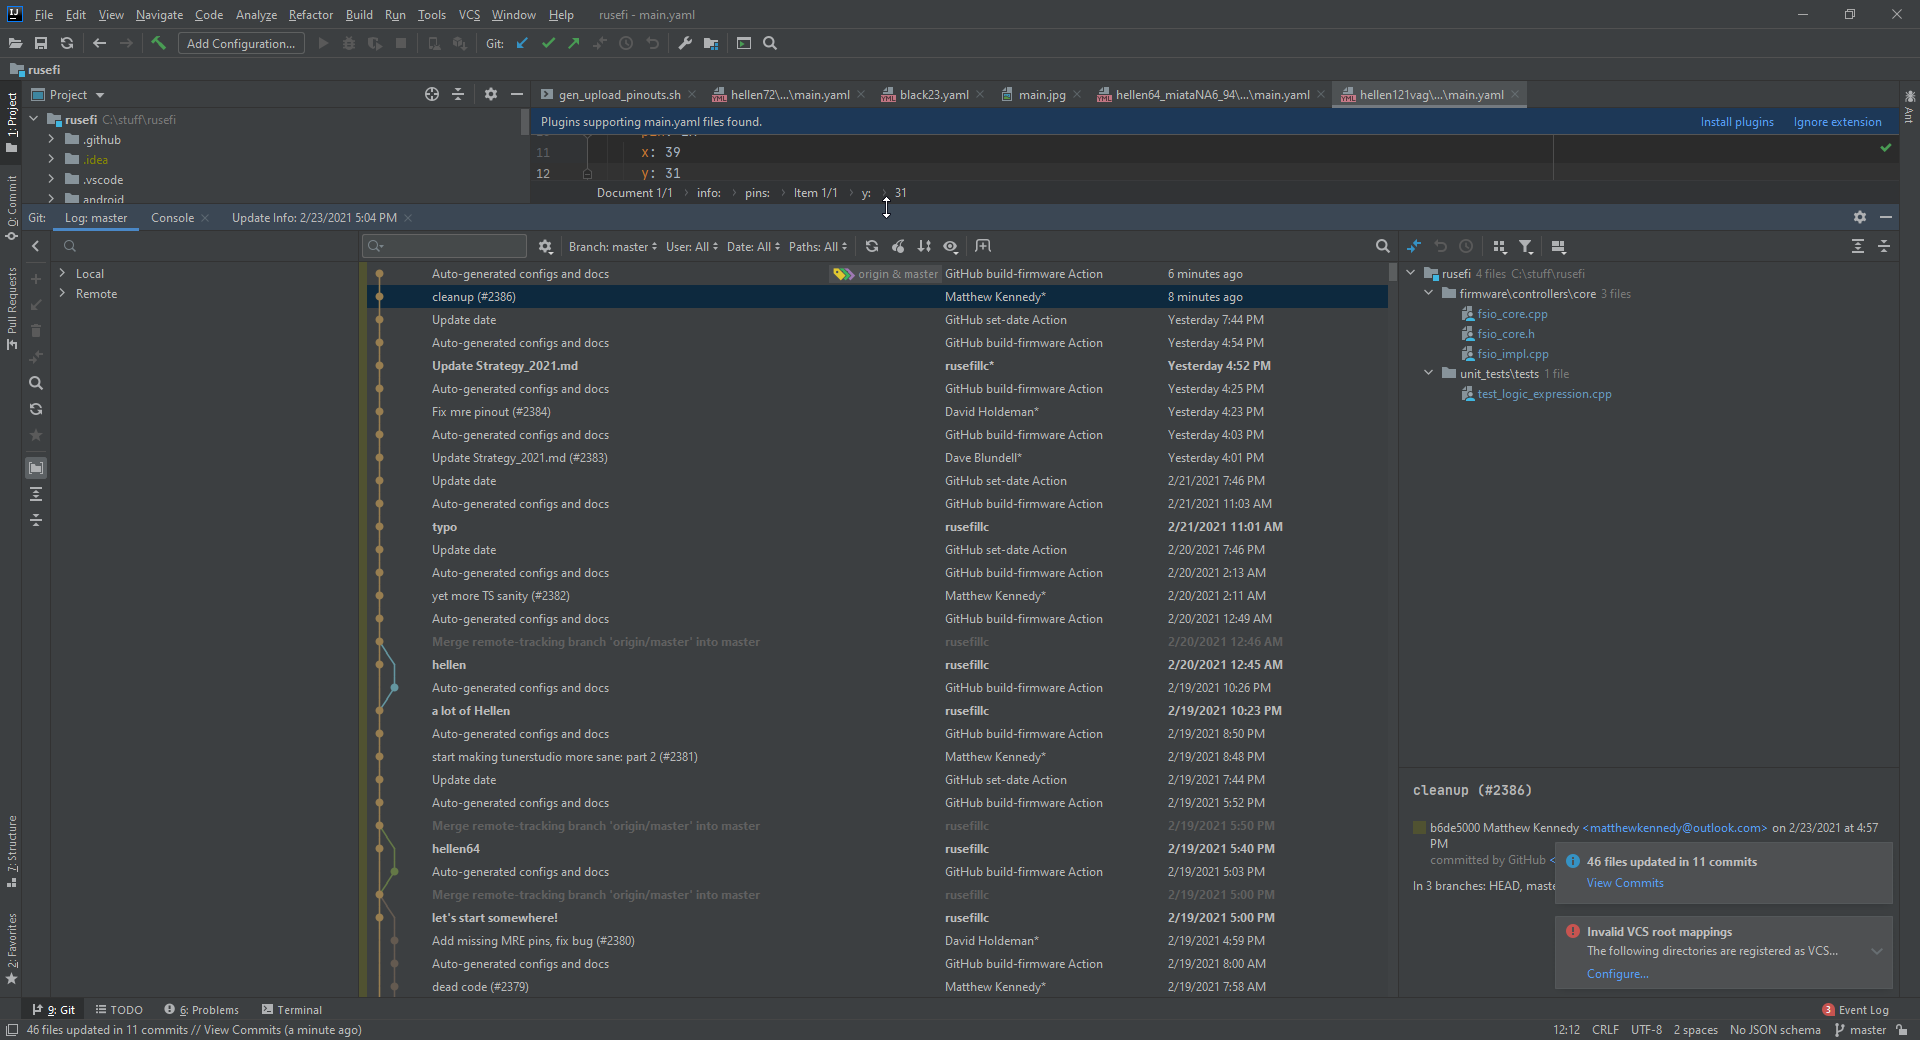Refresh the Git log
Screen dimensions: 1920x1040
tap(872, 246)
